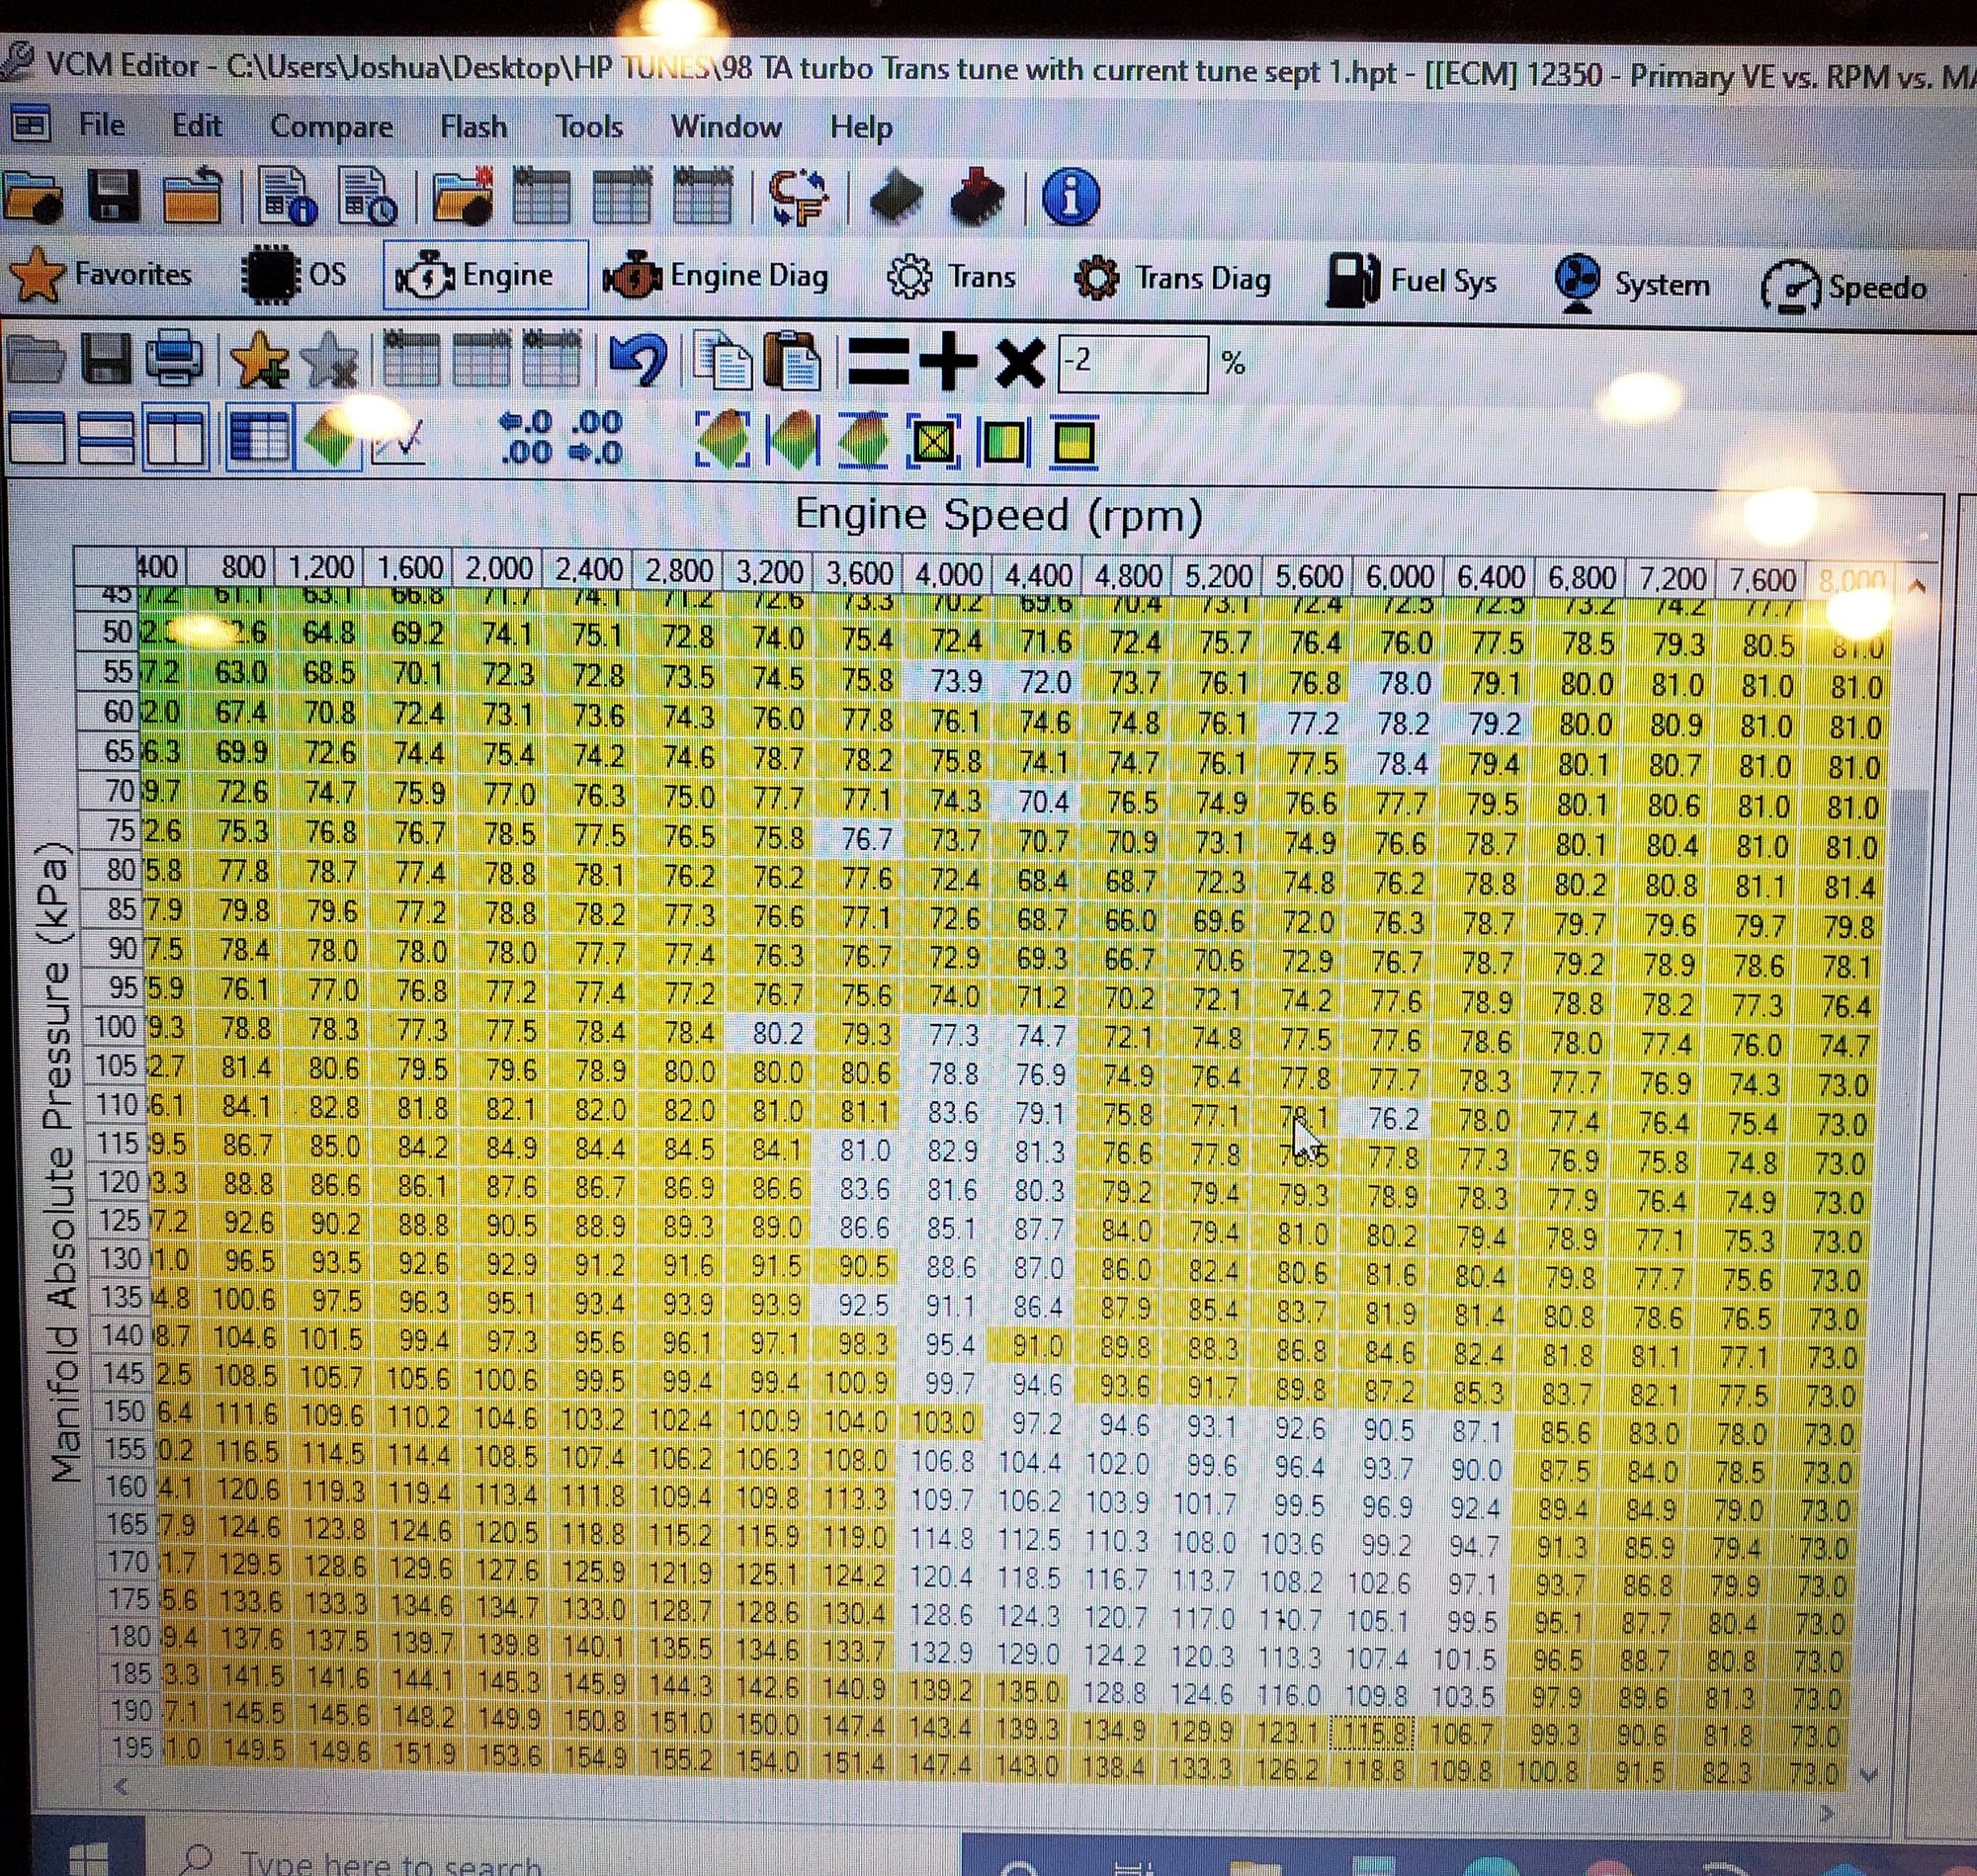The width and height of the screenshot is (1977, 1876).
Task: Click the Fuel Sys icon
Action: (1351, 281)
